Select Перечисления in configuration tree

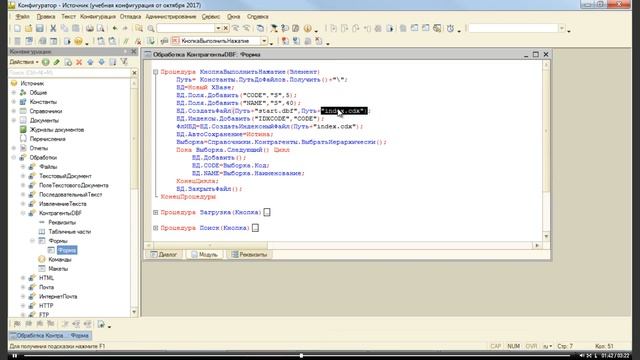click(47, 139)
